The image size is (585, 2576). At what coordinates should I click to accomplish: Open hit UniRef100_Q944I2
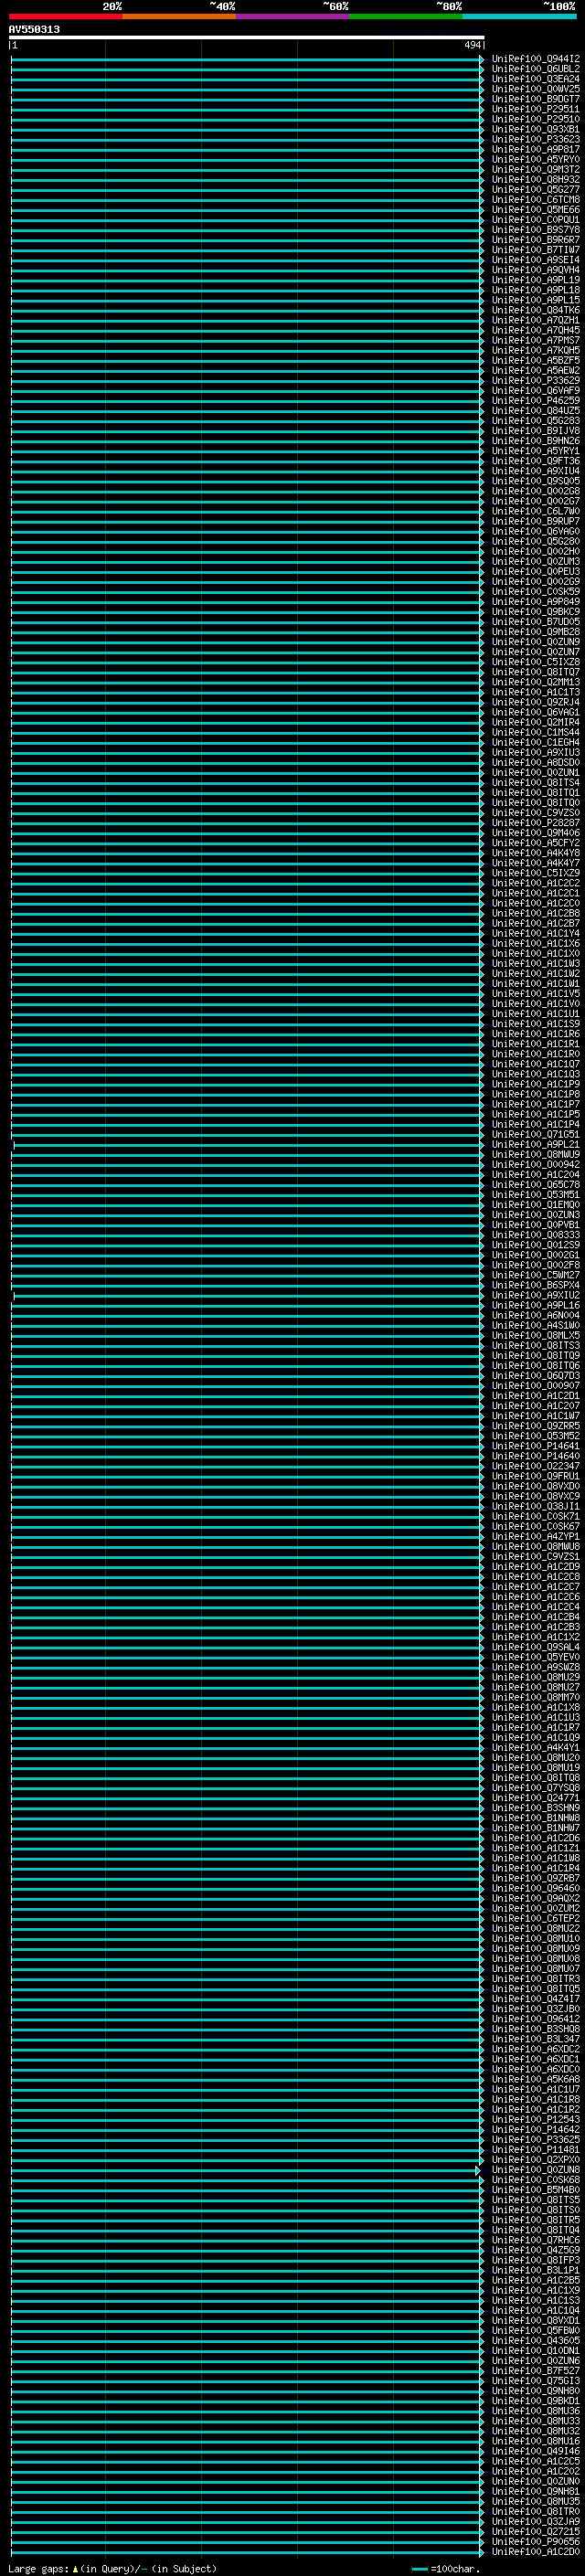point(536,59)
